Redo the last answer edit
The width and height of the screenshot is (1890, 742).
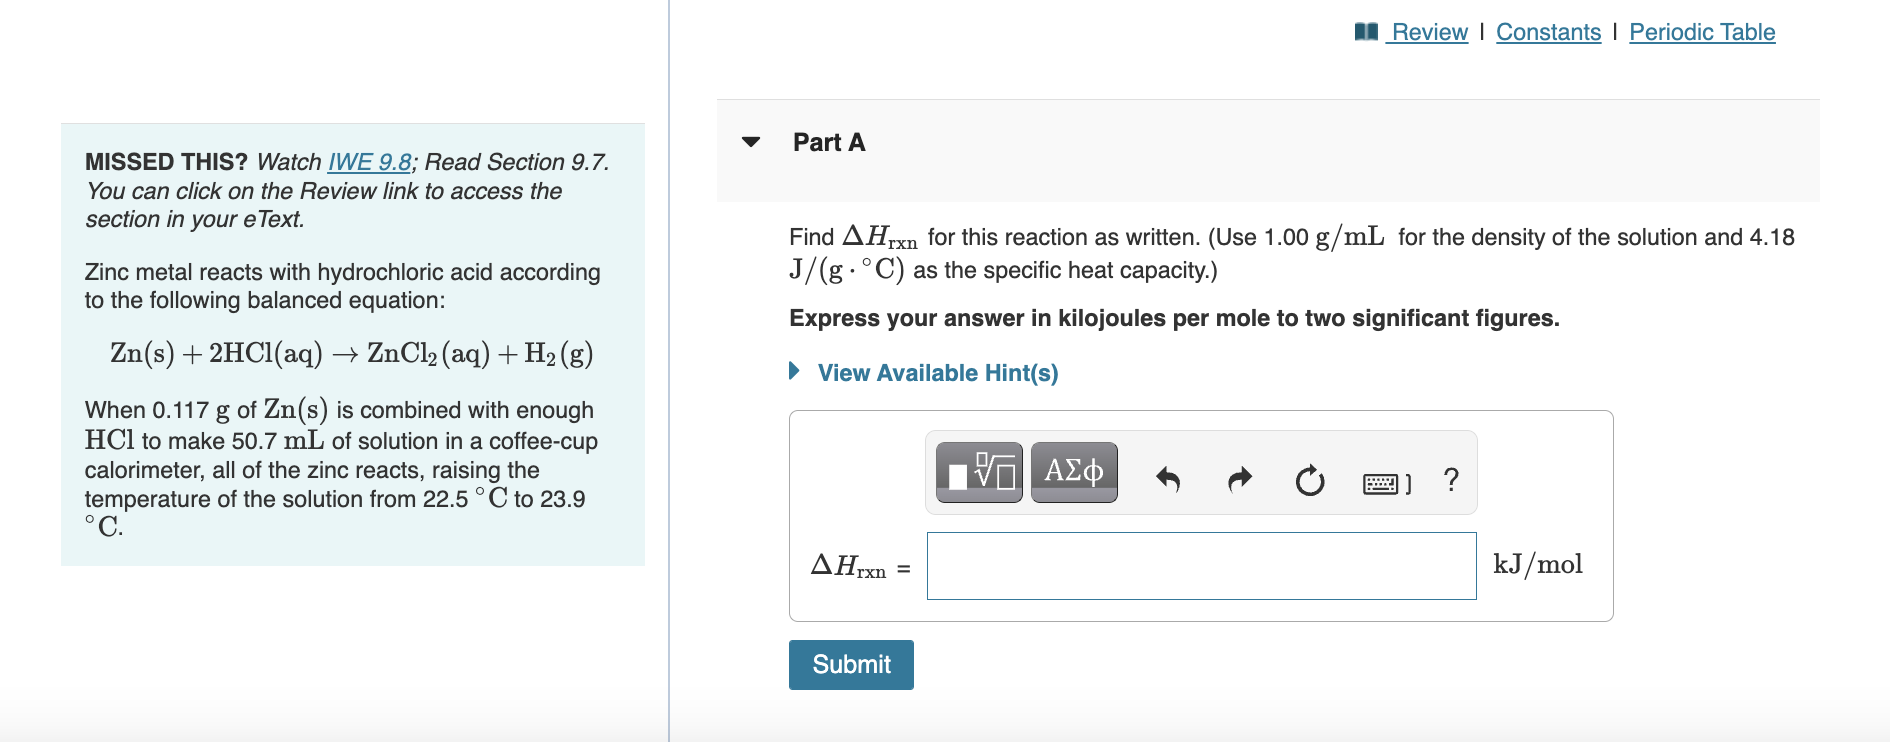[1241, 480]
